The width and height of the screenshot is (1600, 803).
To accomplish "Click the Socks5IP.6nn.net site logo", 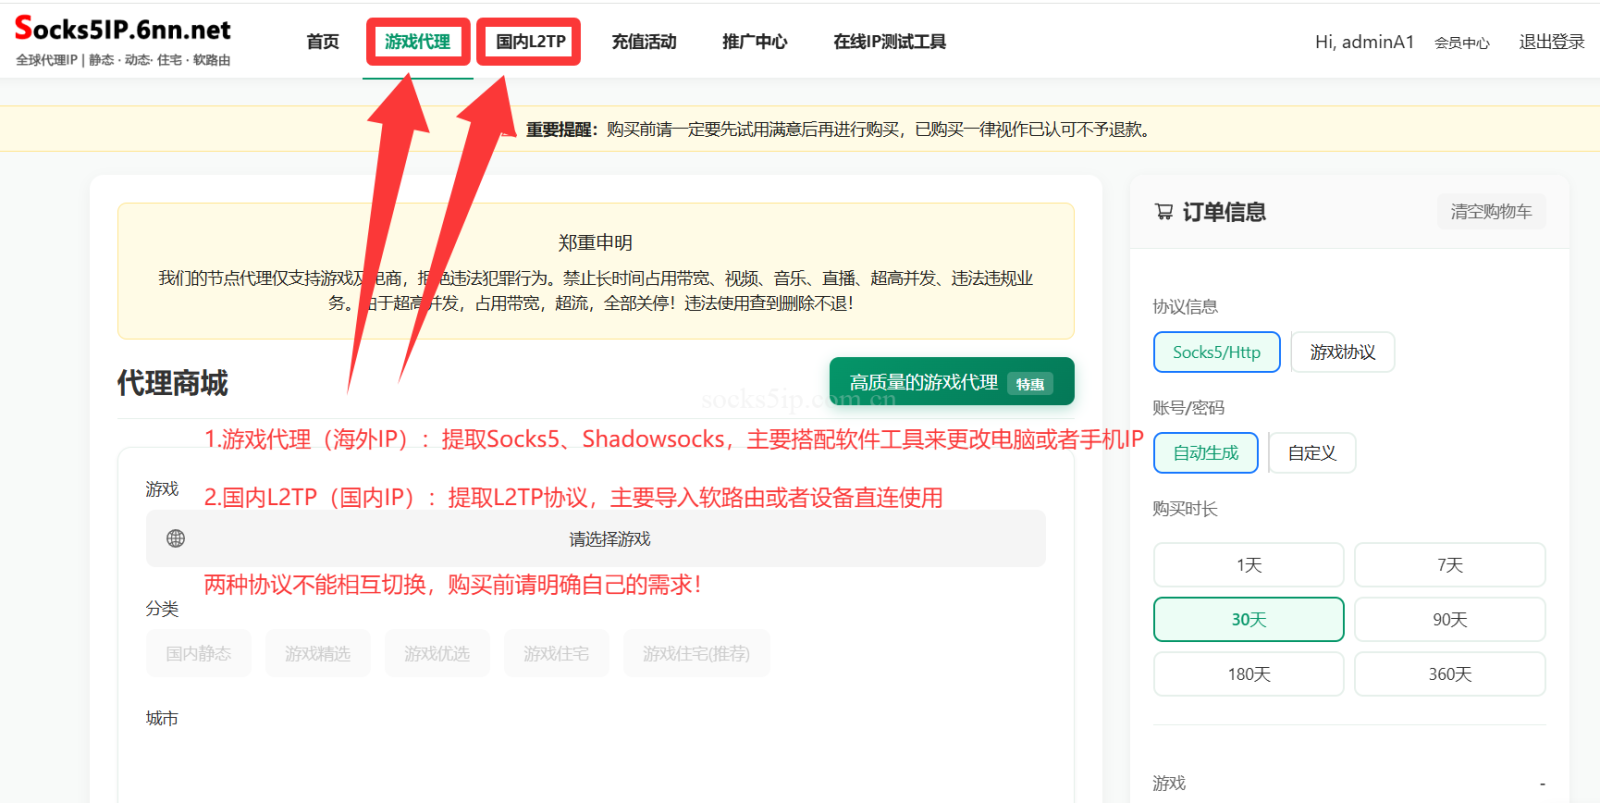I will coord(122,29).
